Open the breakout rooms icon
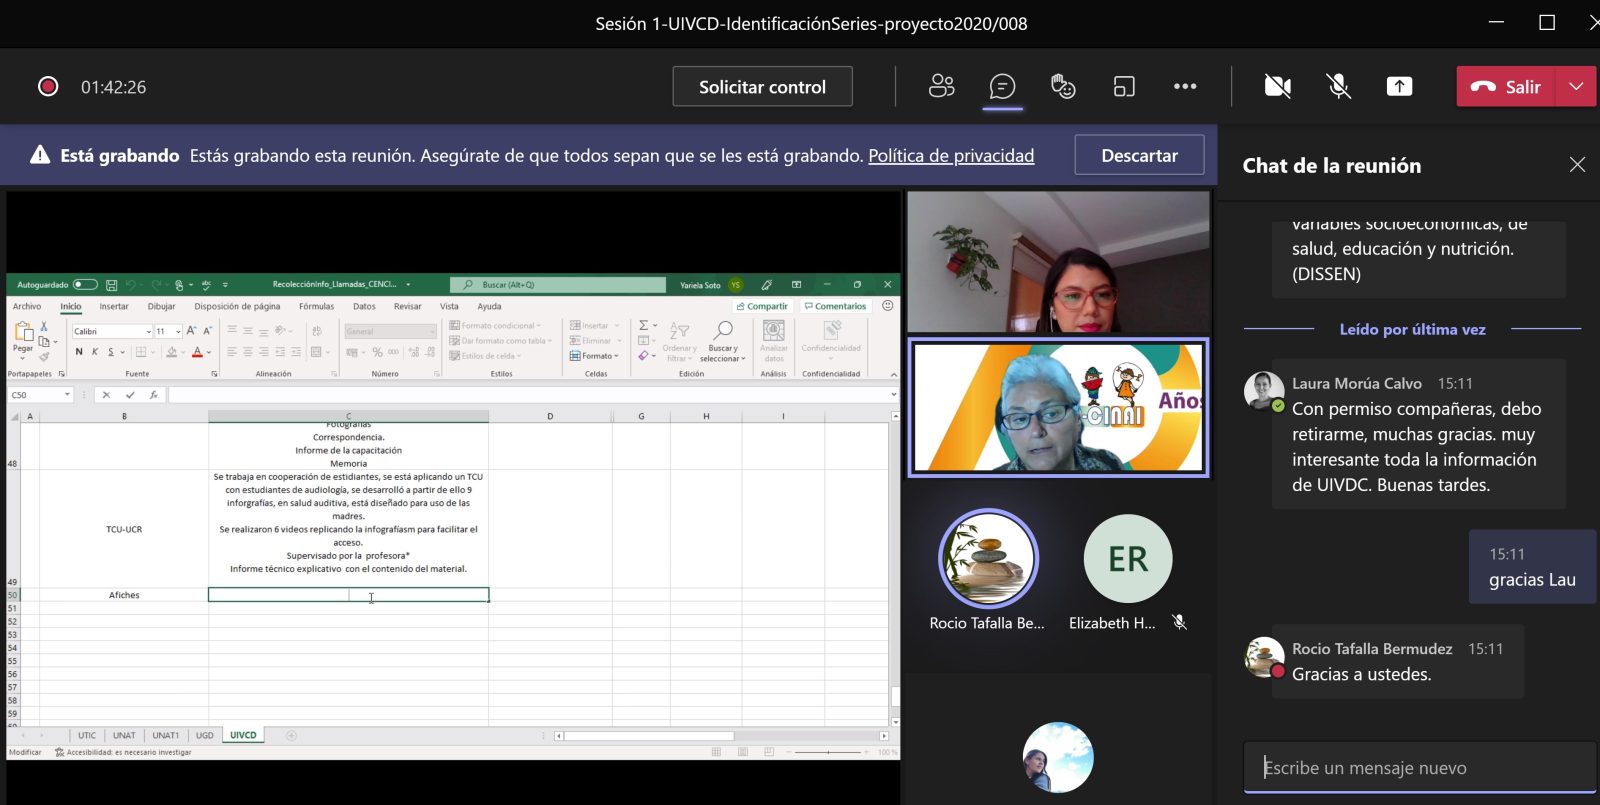This screenshot has height=805, width=1600. pos(1124,87)
